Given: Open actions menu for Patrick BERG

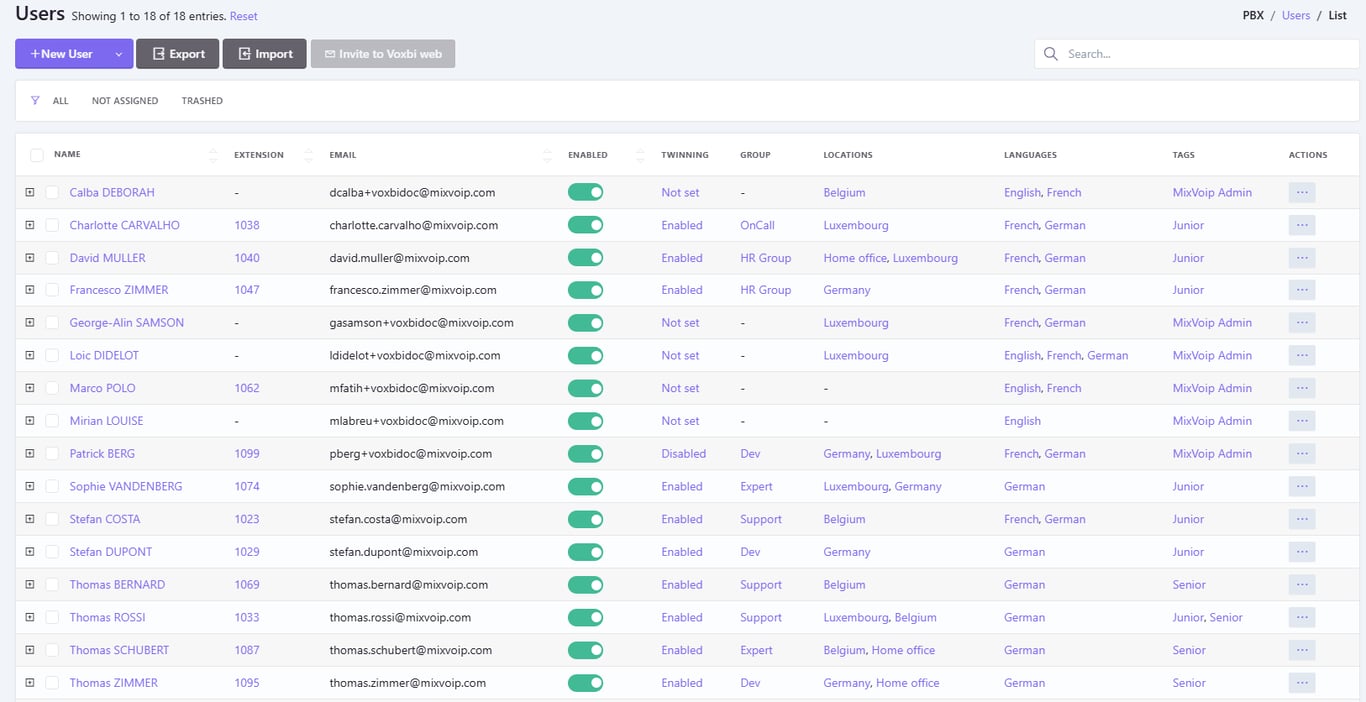Looking at the screenshot, I should [1301, 454].
